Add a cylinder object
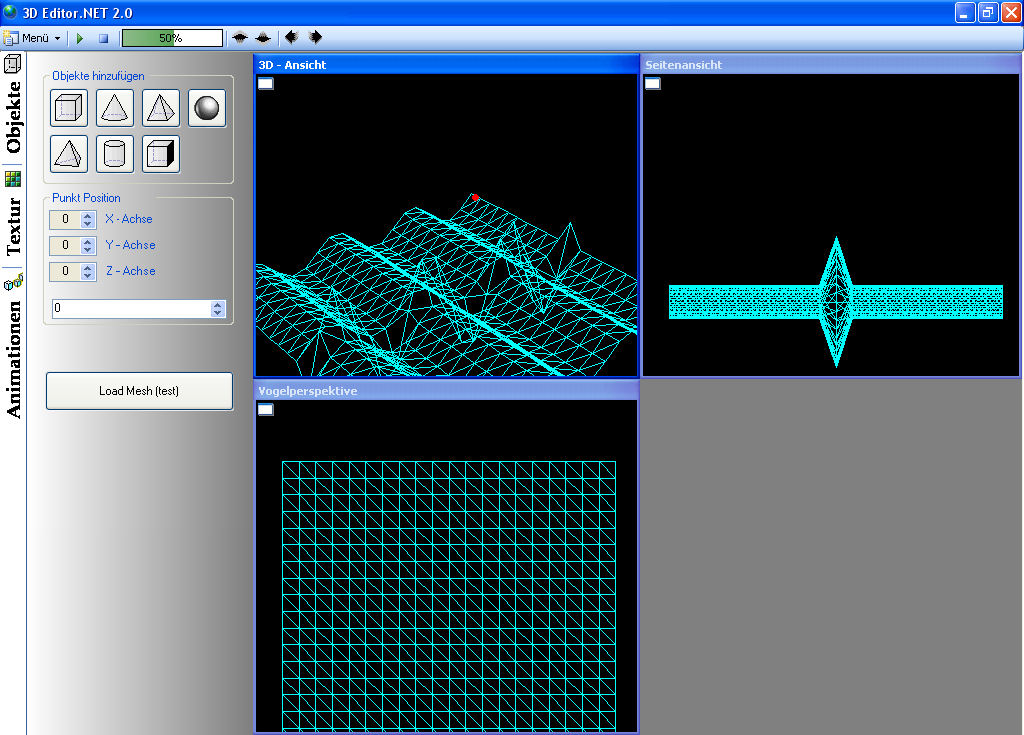 pyautogui.click(x=115, y=154)
